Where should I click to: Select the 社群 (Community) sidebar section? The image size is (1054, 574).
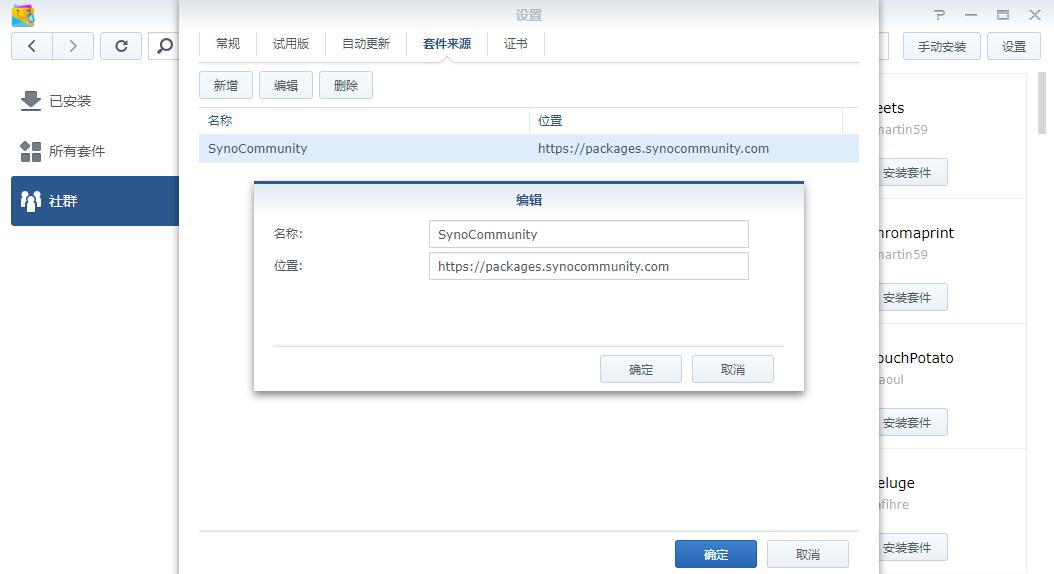coord(95,200)
